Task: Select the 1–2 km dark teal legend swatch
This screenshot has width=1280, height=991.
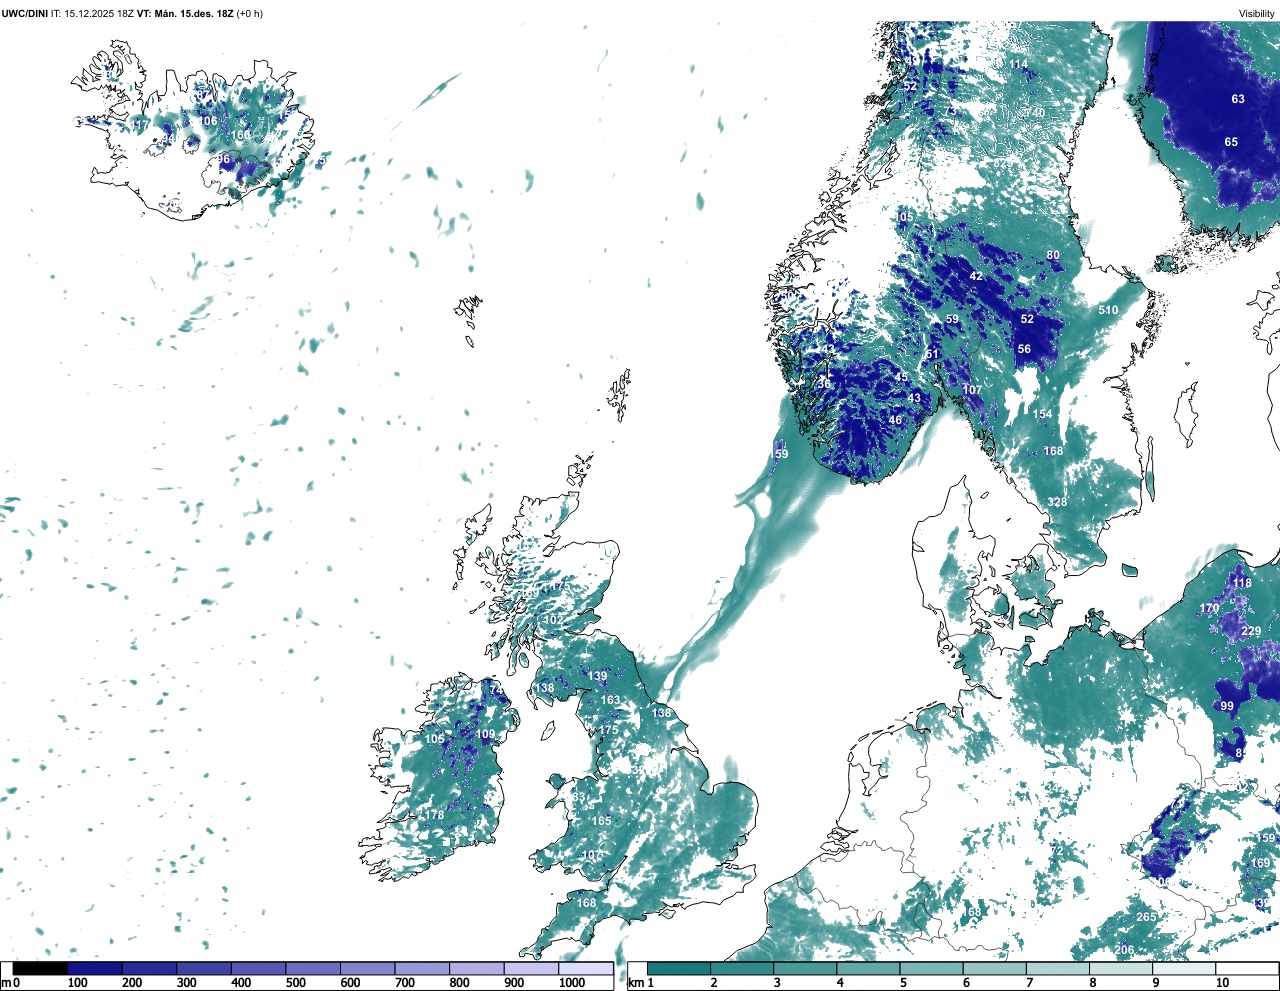Action: (679, 968)
